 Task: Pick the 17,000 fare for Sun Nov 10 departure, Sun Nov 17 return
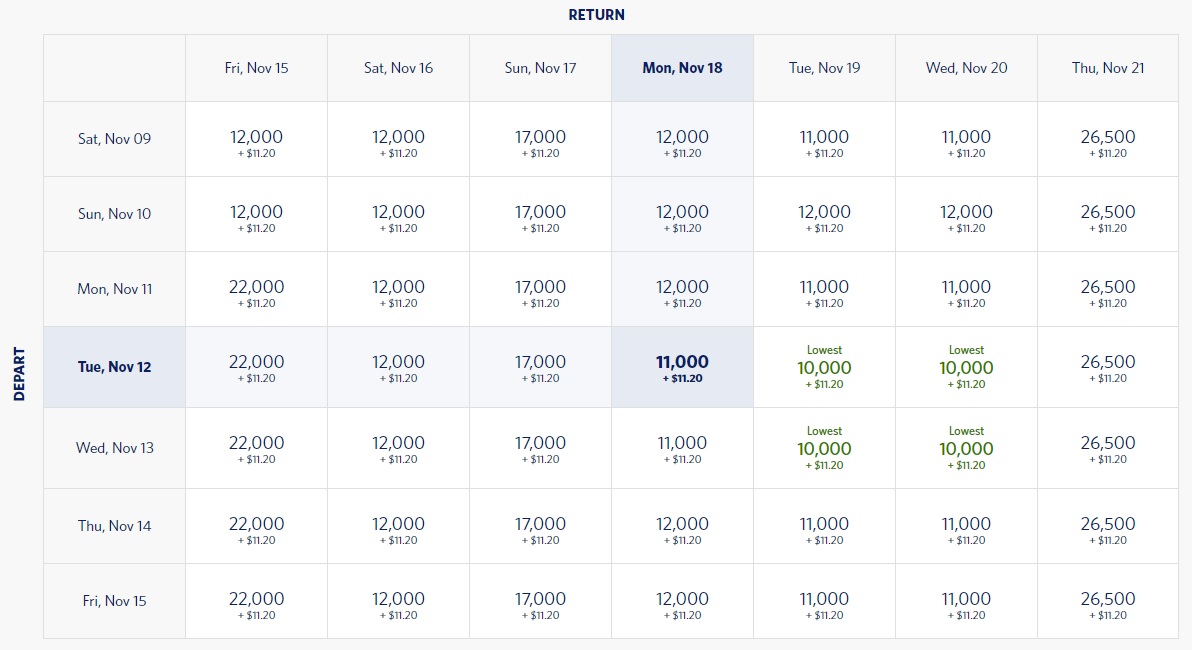pos(540,216)
